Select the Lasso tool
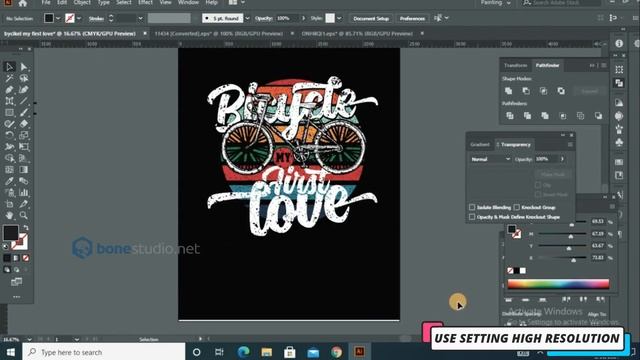 24,78
